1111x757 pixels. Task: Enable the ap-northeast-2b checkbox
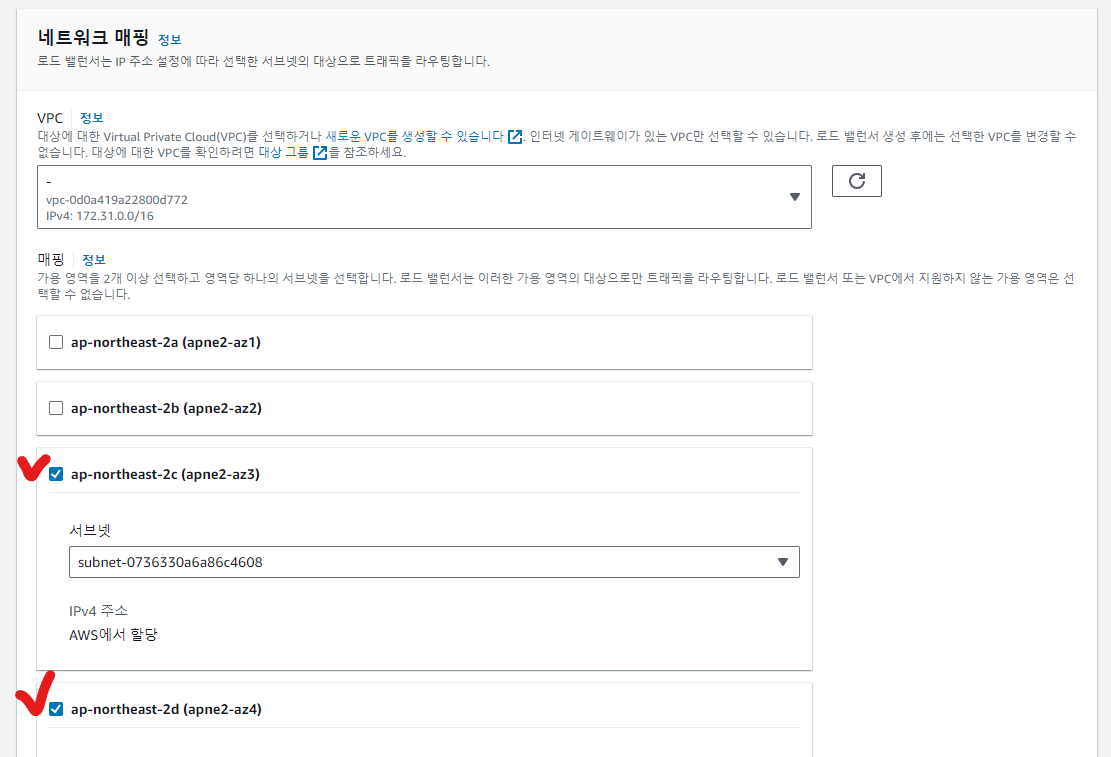tap(56, 408)
